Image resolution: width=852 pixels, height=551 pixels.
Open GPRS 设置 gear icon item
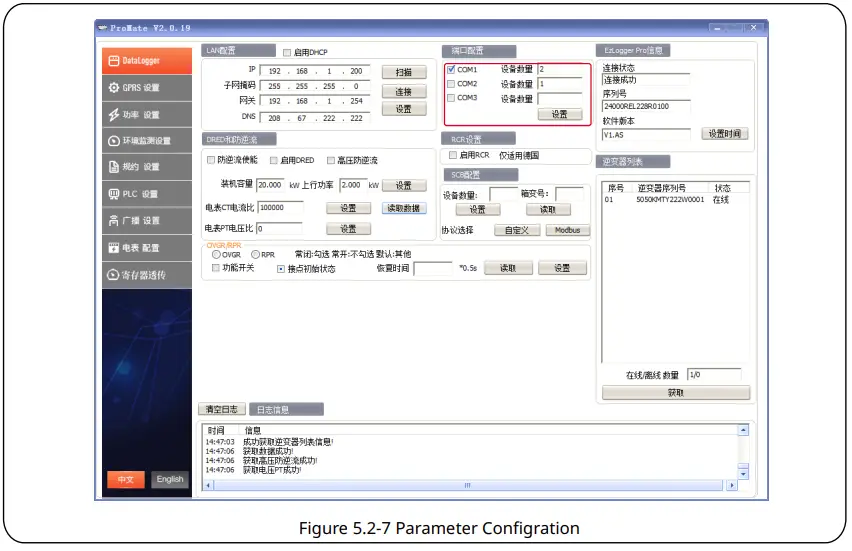click(x=147, y=87)
